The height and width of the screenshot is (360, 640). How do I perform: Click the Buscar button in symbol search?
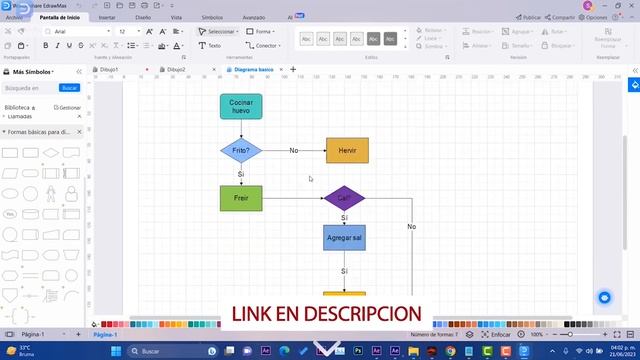[x=69, y=88]
